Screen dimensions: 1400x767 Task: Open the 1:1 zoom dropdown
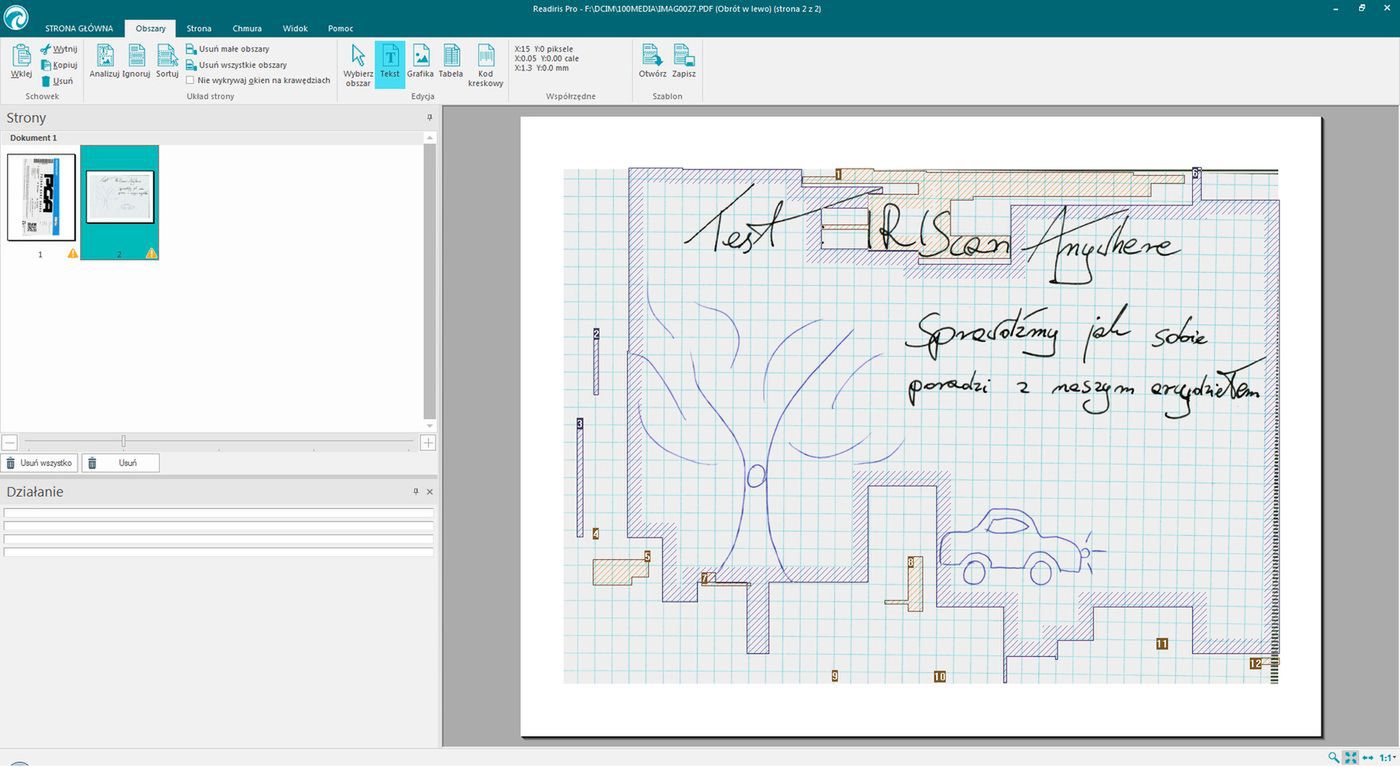[1388, 758]
